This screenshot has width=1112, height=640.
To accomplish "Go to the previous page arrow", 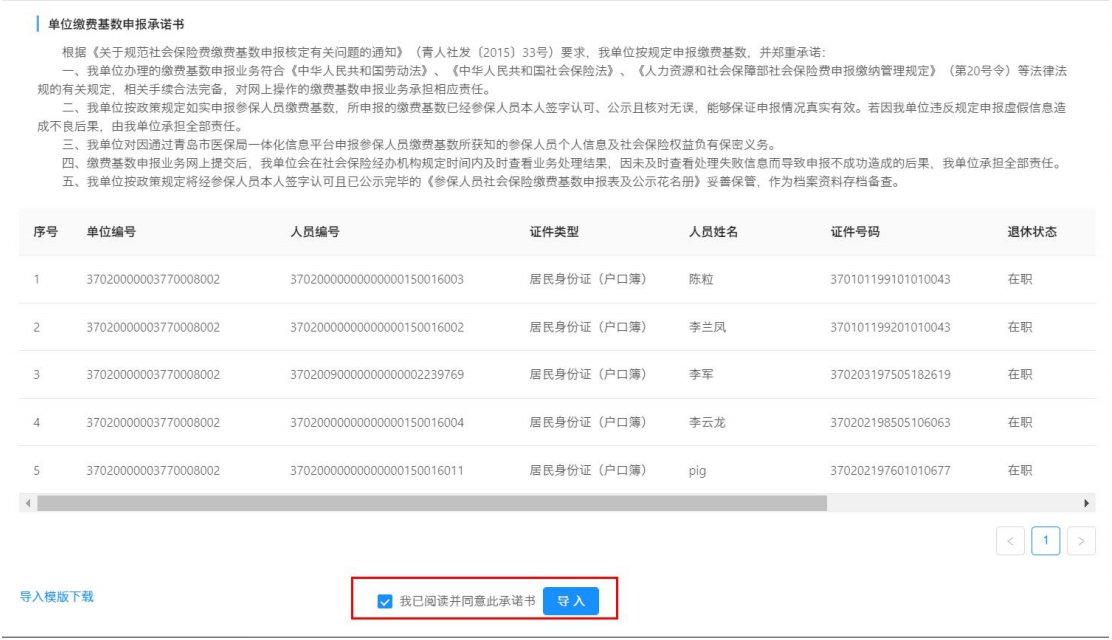I will 1010,542.
